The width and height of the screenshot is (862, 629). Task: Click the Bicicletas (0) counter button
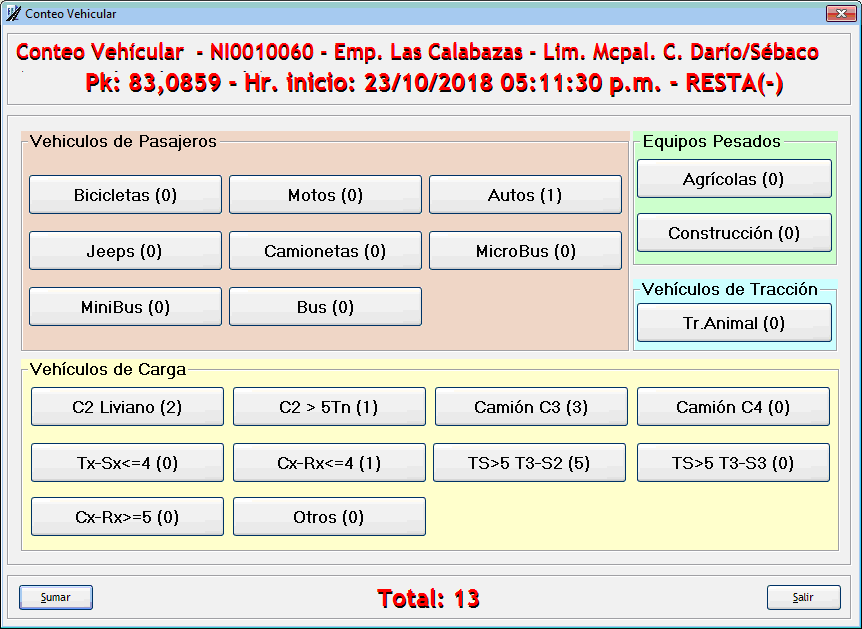pos(125,195)
